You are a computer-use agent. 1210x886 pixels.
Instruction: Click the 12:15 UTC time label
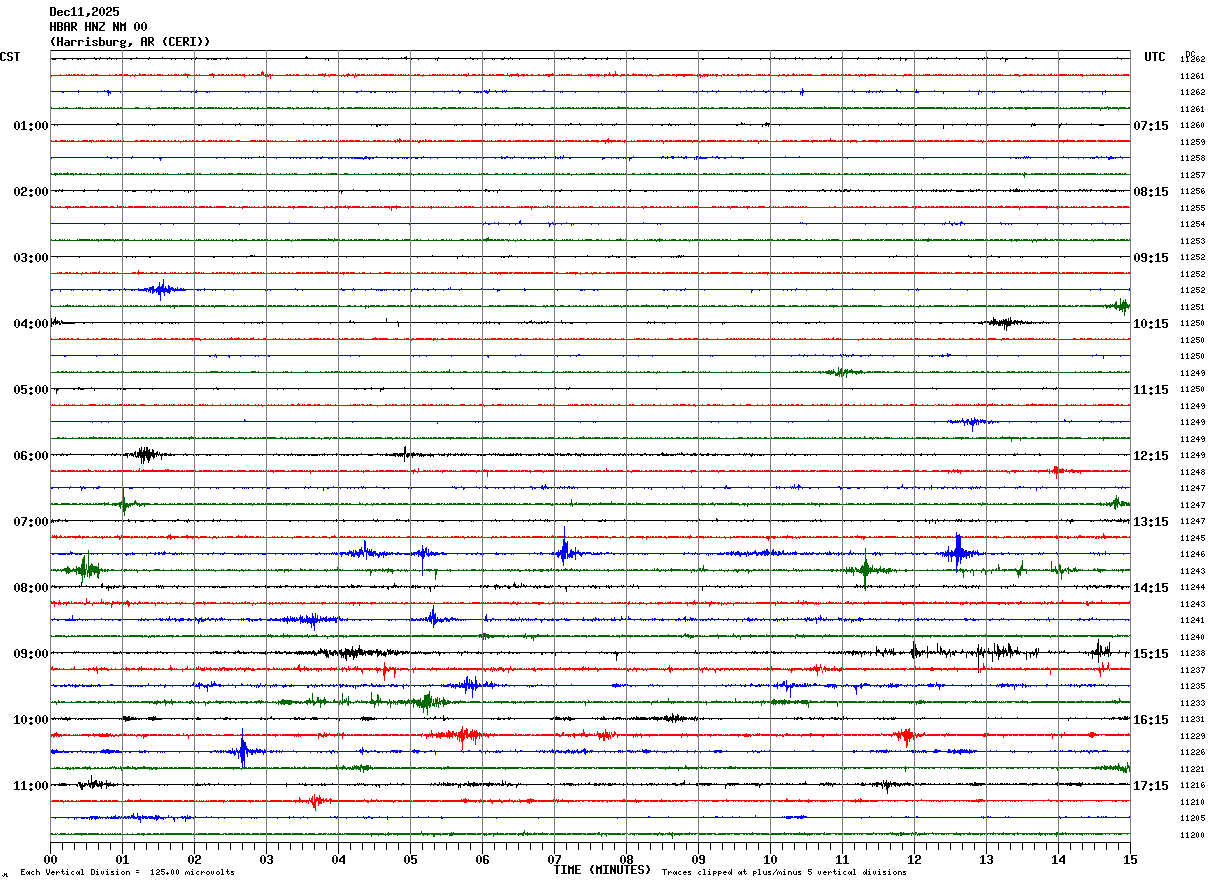click(1151, 456)
